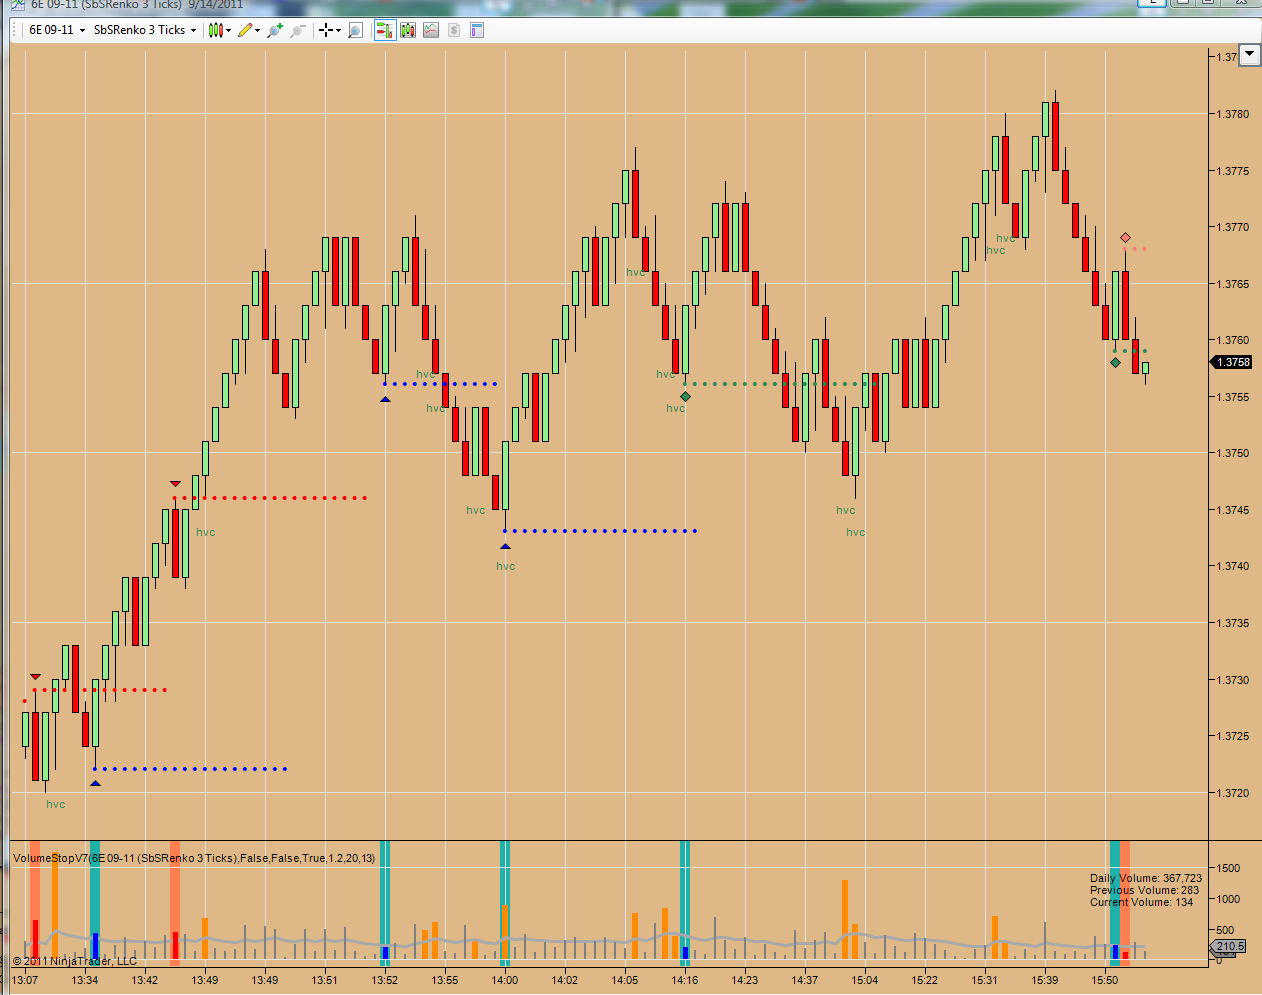1262x995 pixels.
Task: Click the green diamond marker under 14:16 candle
Action: tap(685, 397)
